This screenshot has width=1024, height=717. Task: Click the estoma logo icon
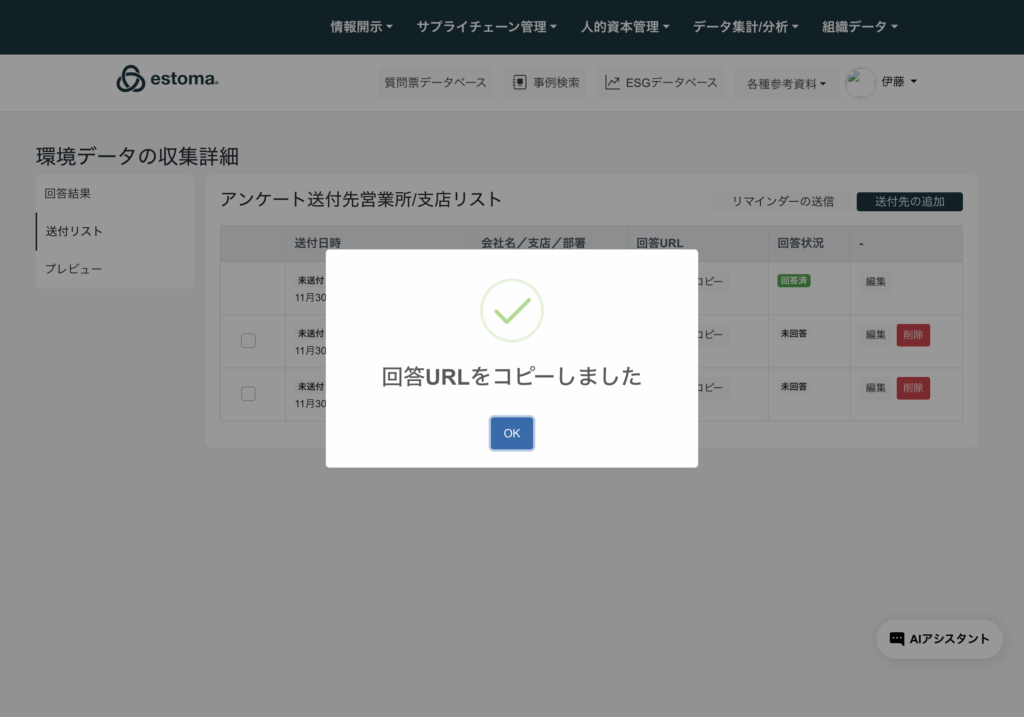pos(131,80)
